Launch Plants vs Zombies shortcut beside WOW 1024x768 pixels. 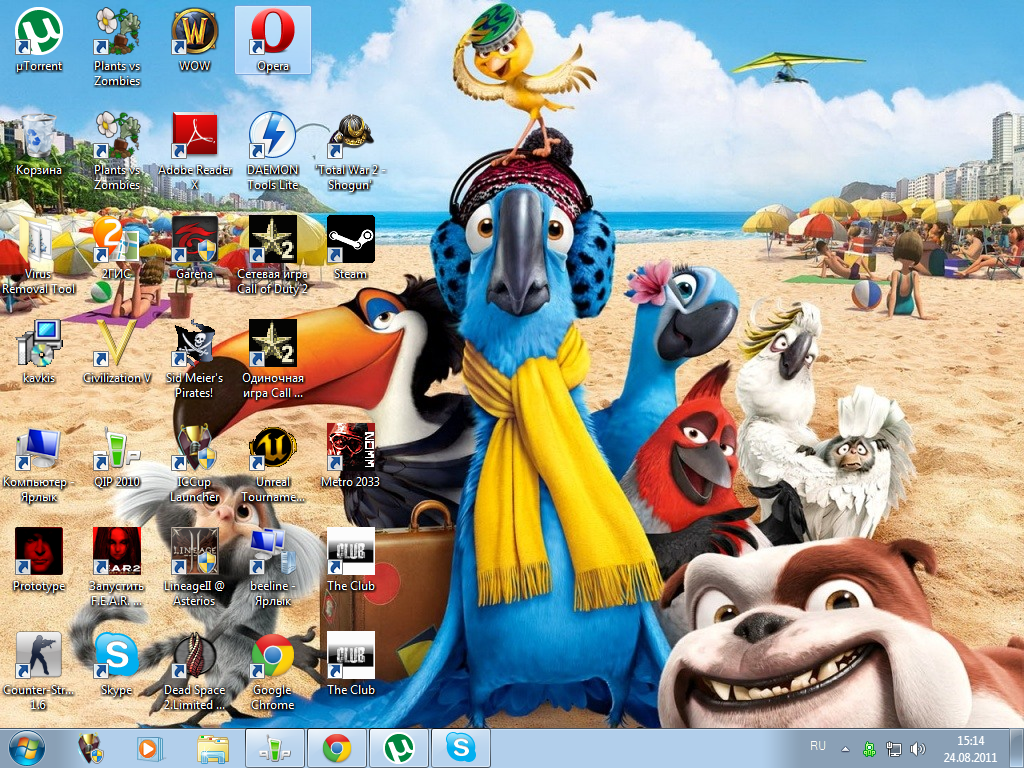click(117, 47)
